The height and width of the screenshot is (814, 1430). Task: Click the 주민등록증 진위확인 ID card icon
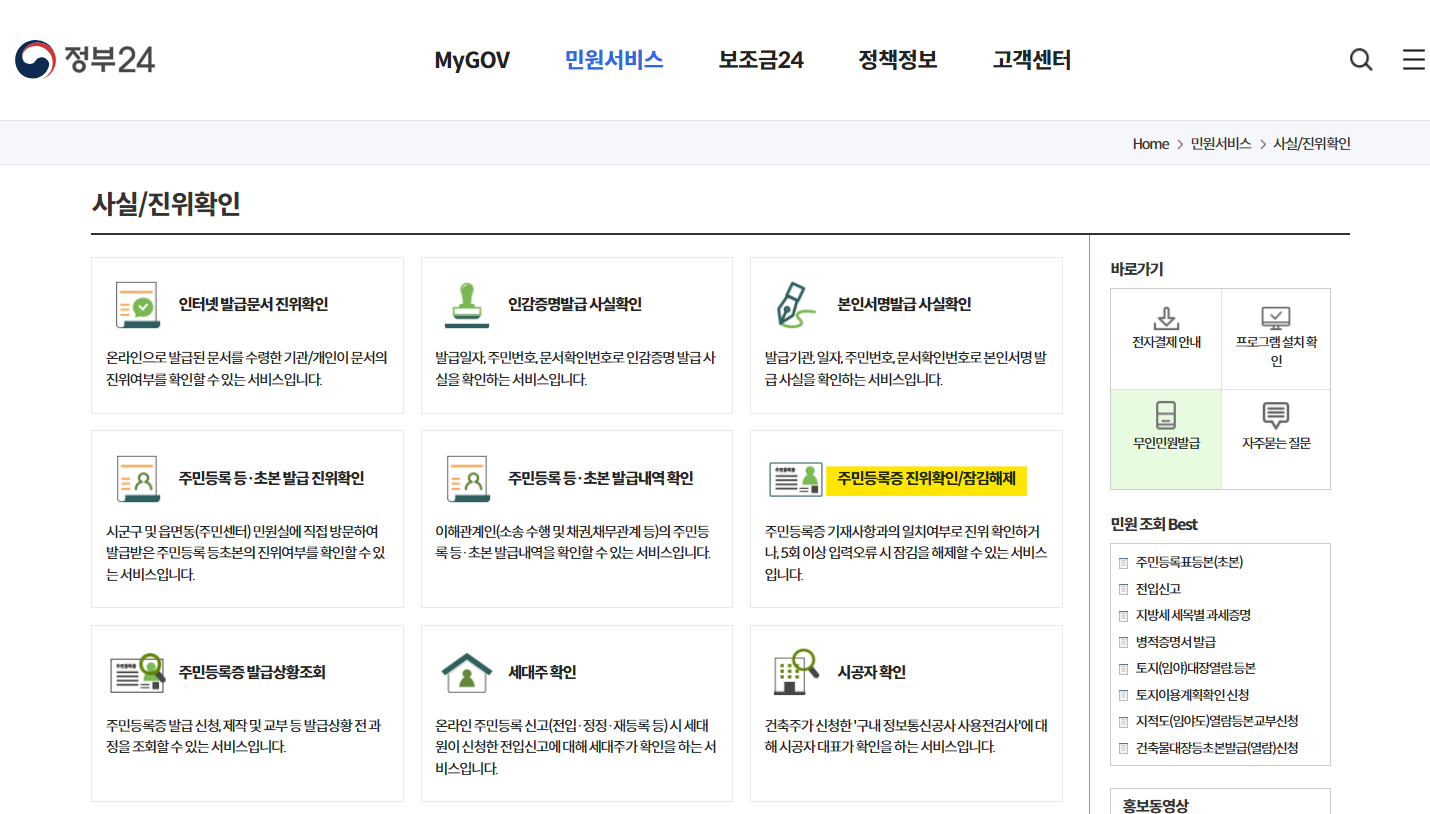pyautogui.click(x=796, y=480)
